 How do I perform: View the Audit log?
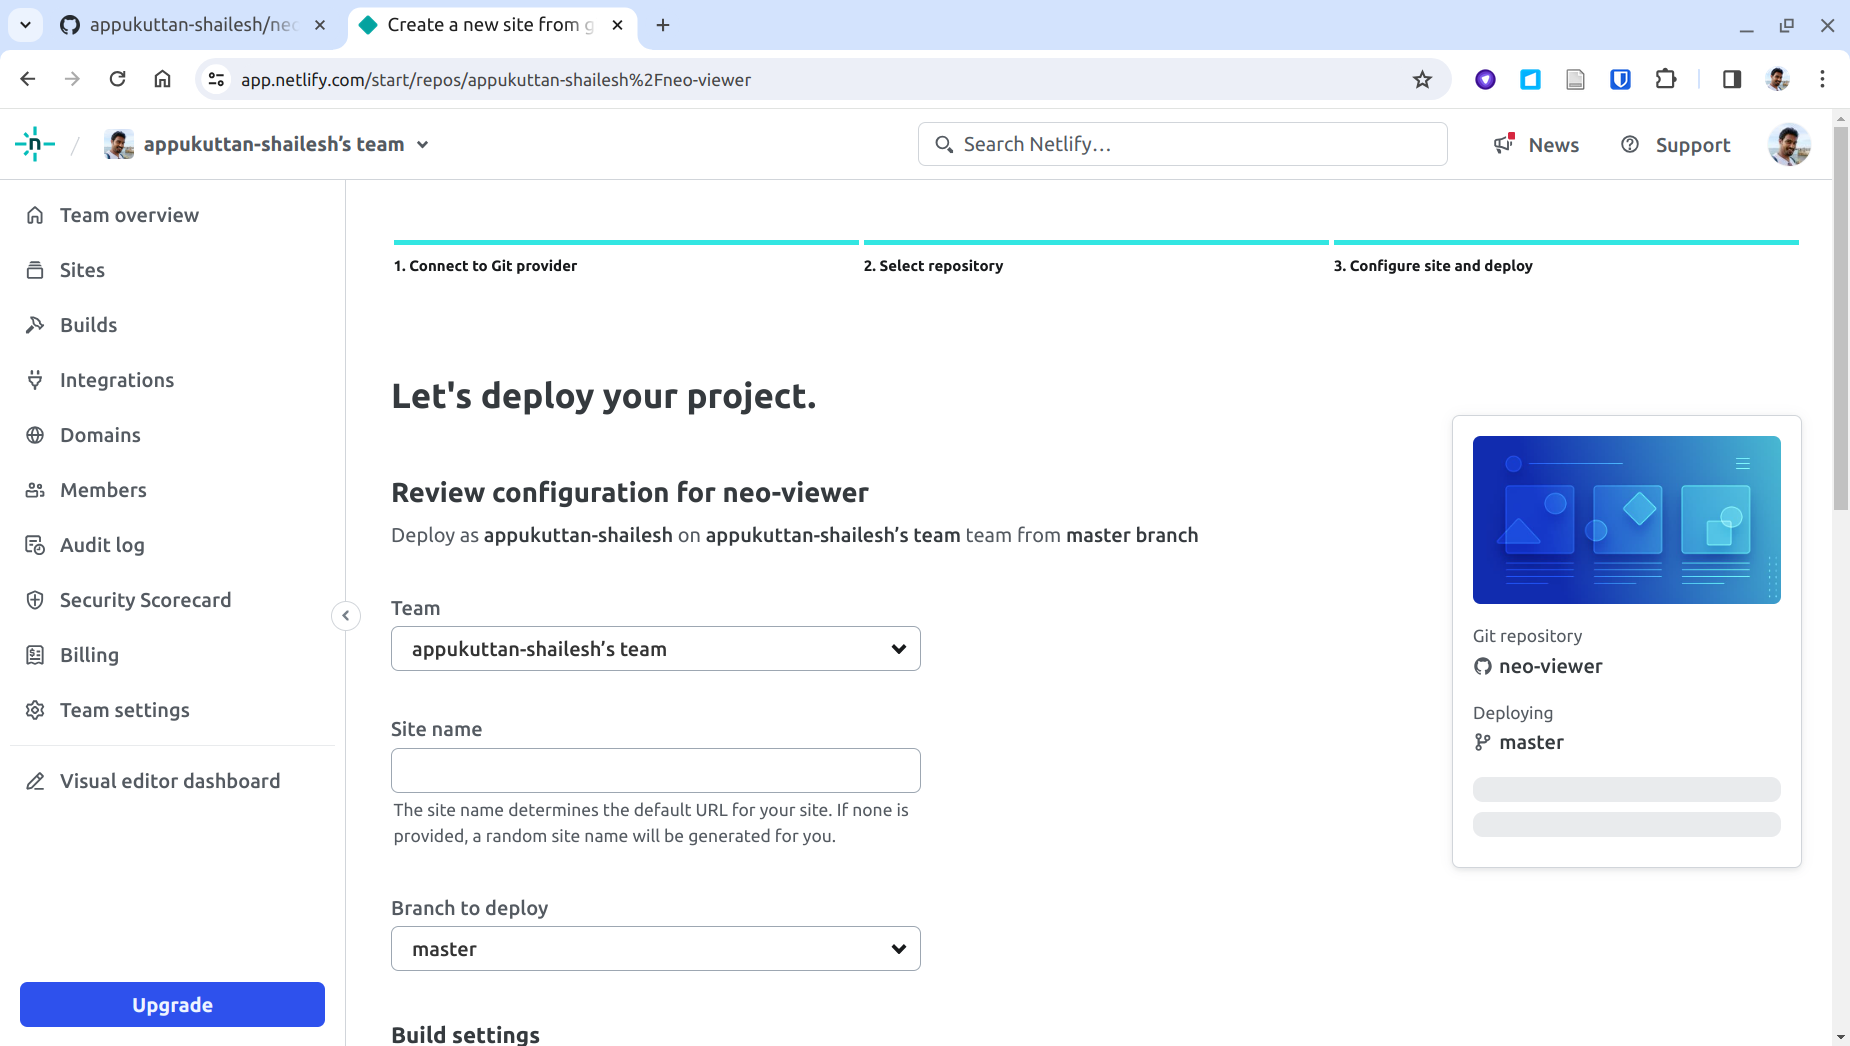coord(102,544)
